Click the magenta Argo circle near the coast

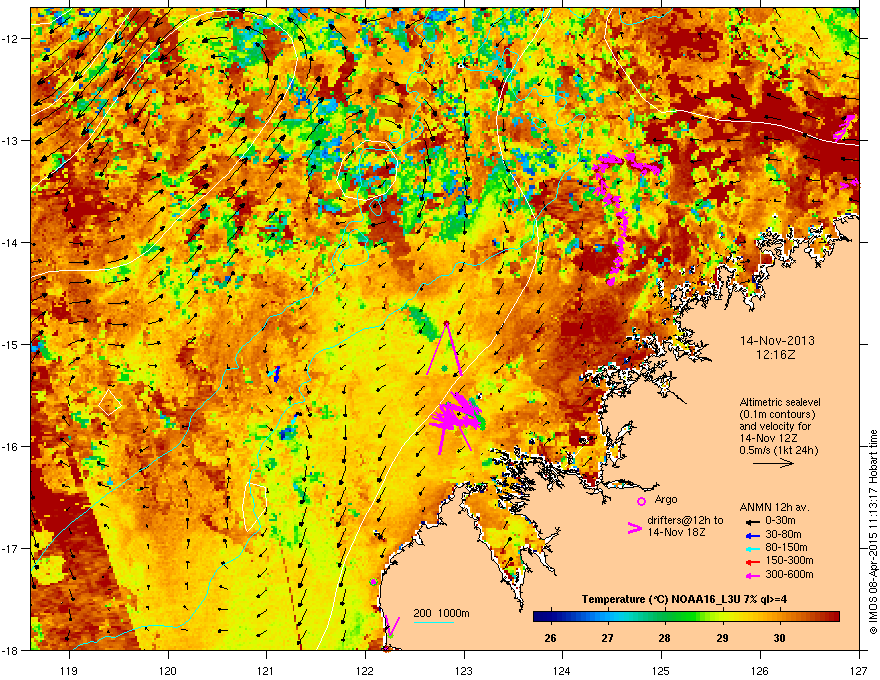click(374, 582)
